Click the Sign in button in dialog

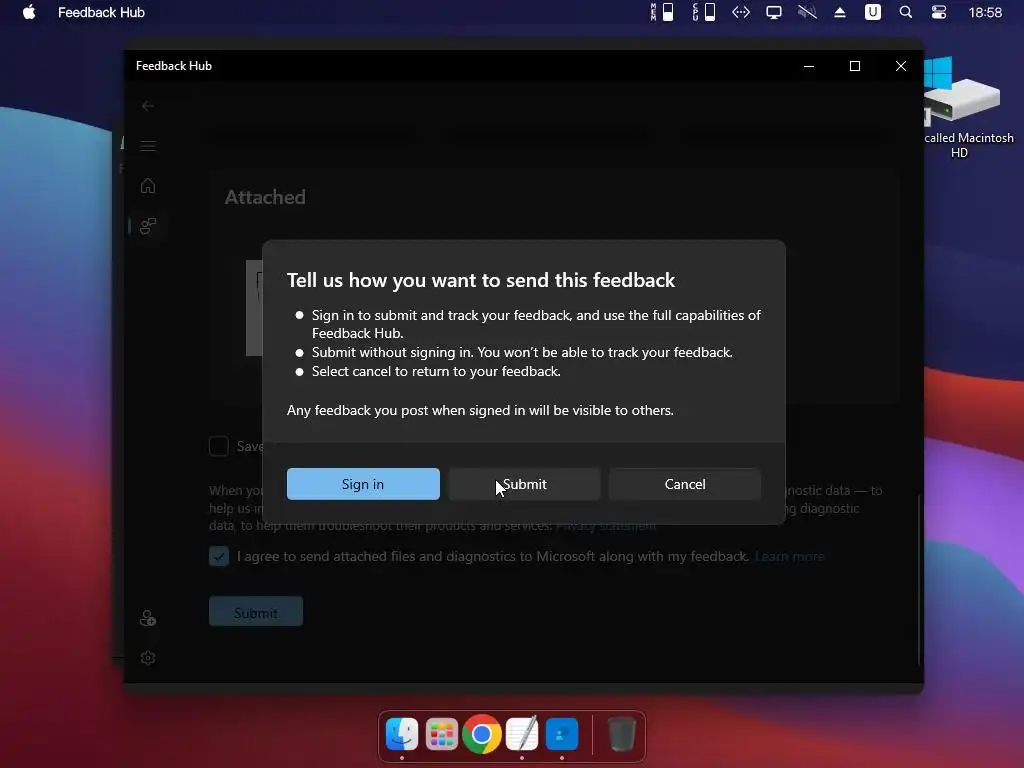[363, 484]
